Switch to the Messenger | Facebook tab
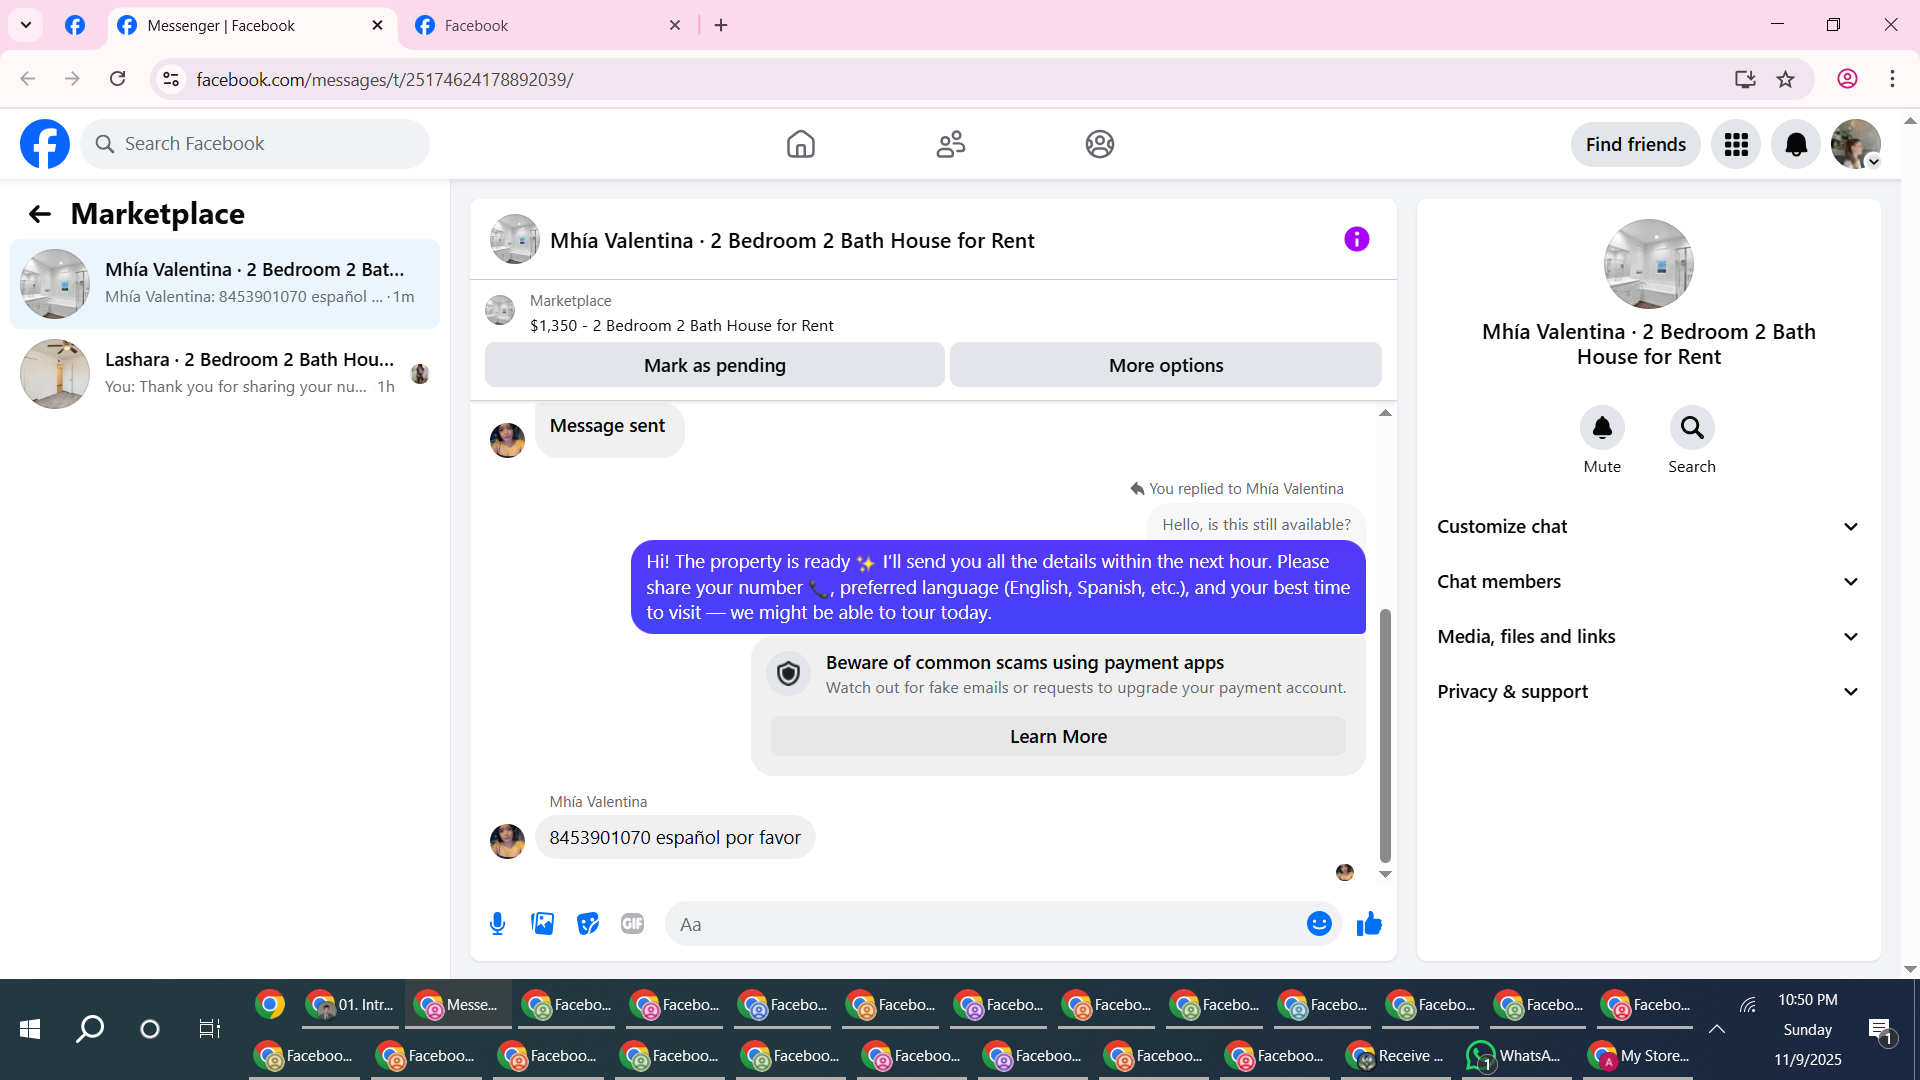The image size is (1920, 1080). [x=252, y=26]
